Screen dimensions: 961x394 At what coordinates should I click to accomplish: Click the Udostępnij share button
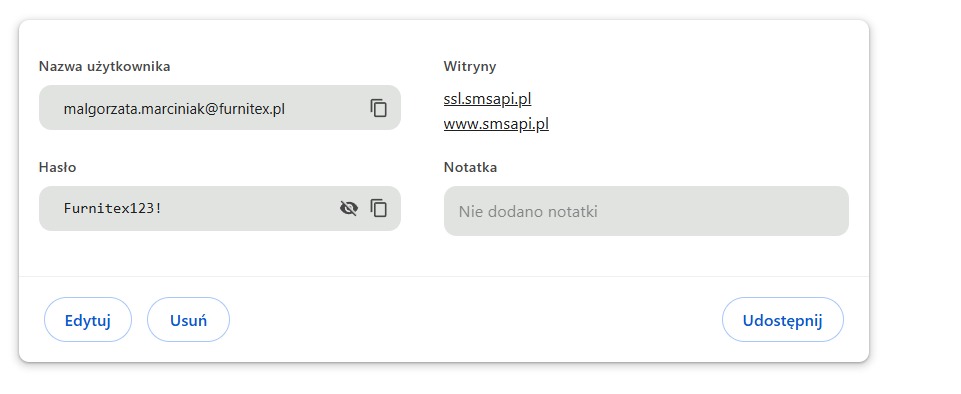783,320
